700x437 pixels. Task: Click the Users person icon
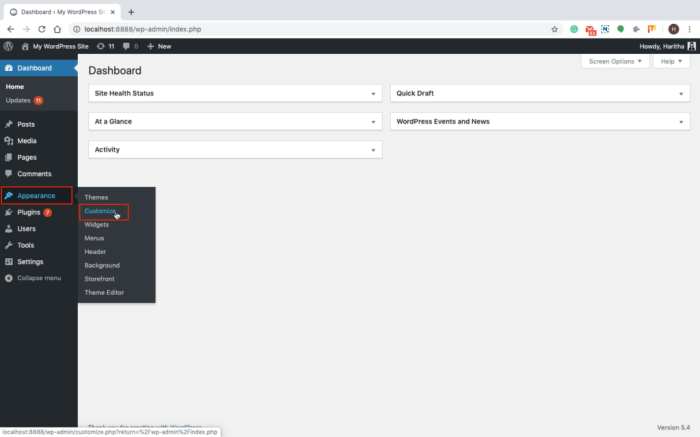(x=8, y=229)
